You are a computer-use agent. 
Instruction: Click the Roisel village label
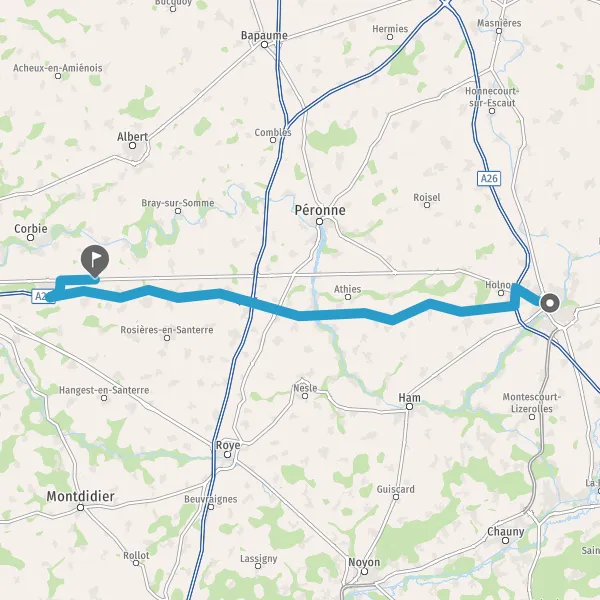(x=427, y=197)
